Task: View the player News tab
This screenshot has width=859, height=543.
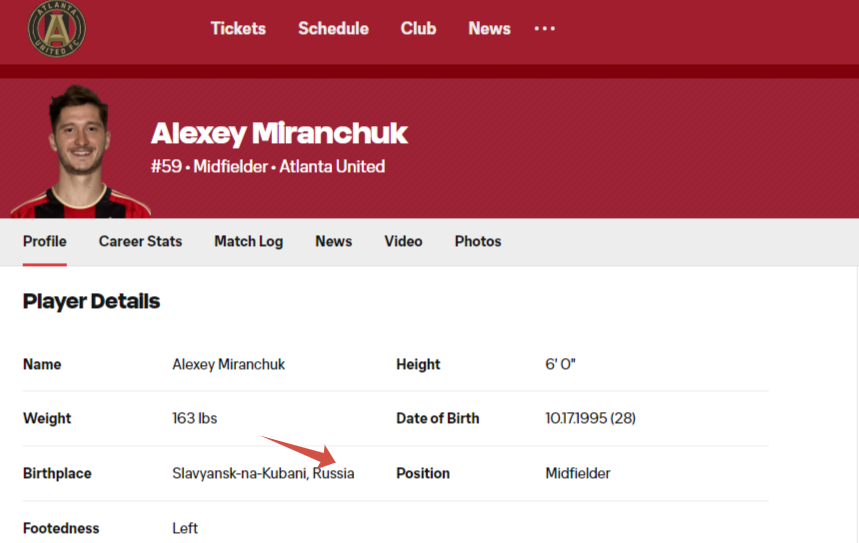Action: (x=333, y=242)
